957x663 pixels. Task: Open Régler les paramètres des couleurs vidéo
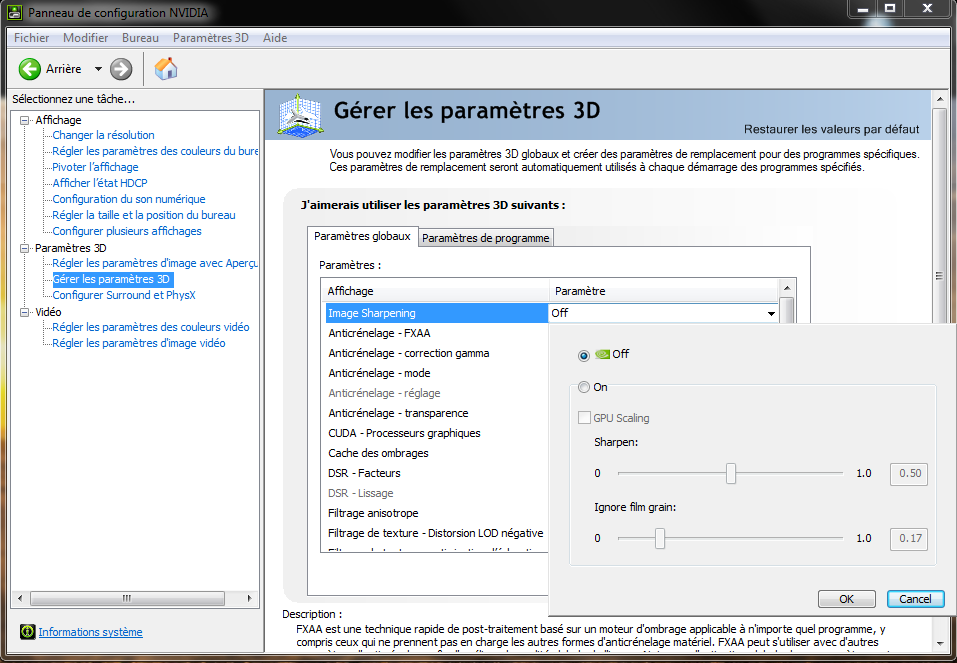tap(151, 327)
